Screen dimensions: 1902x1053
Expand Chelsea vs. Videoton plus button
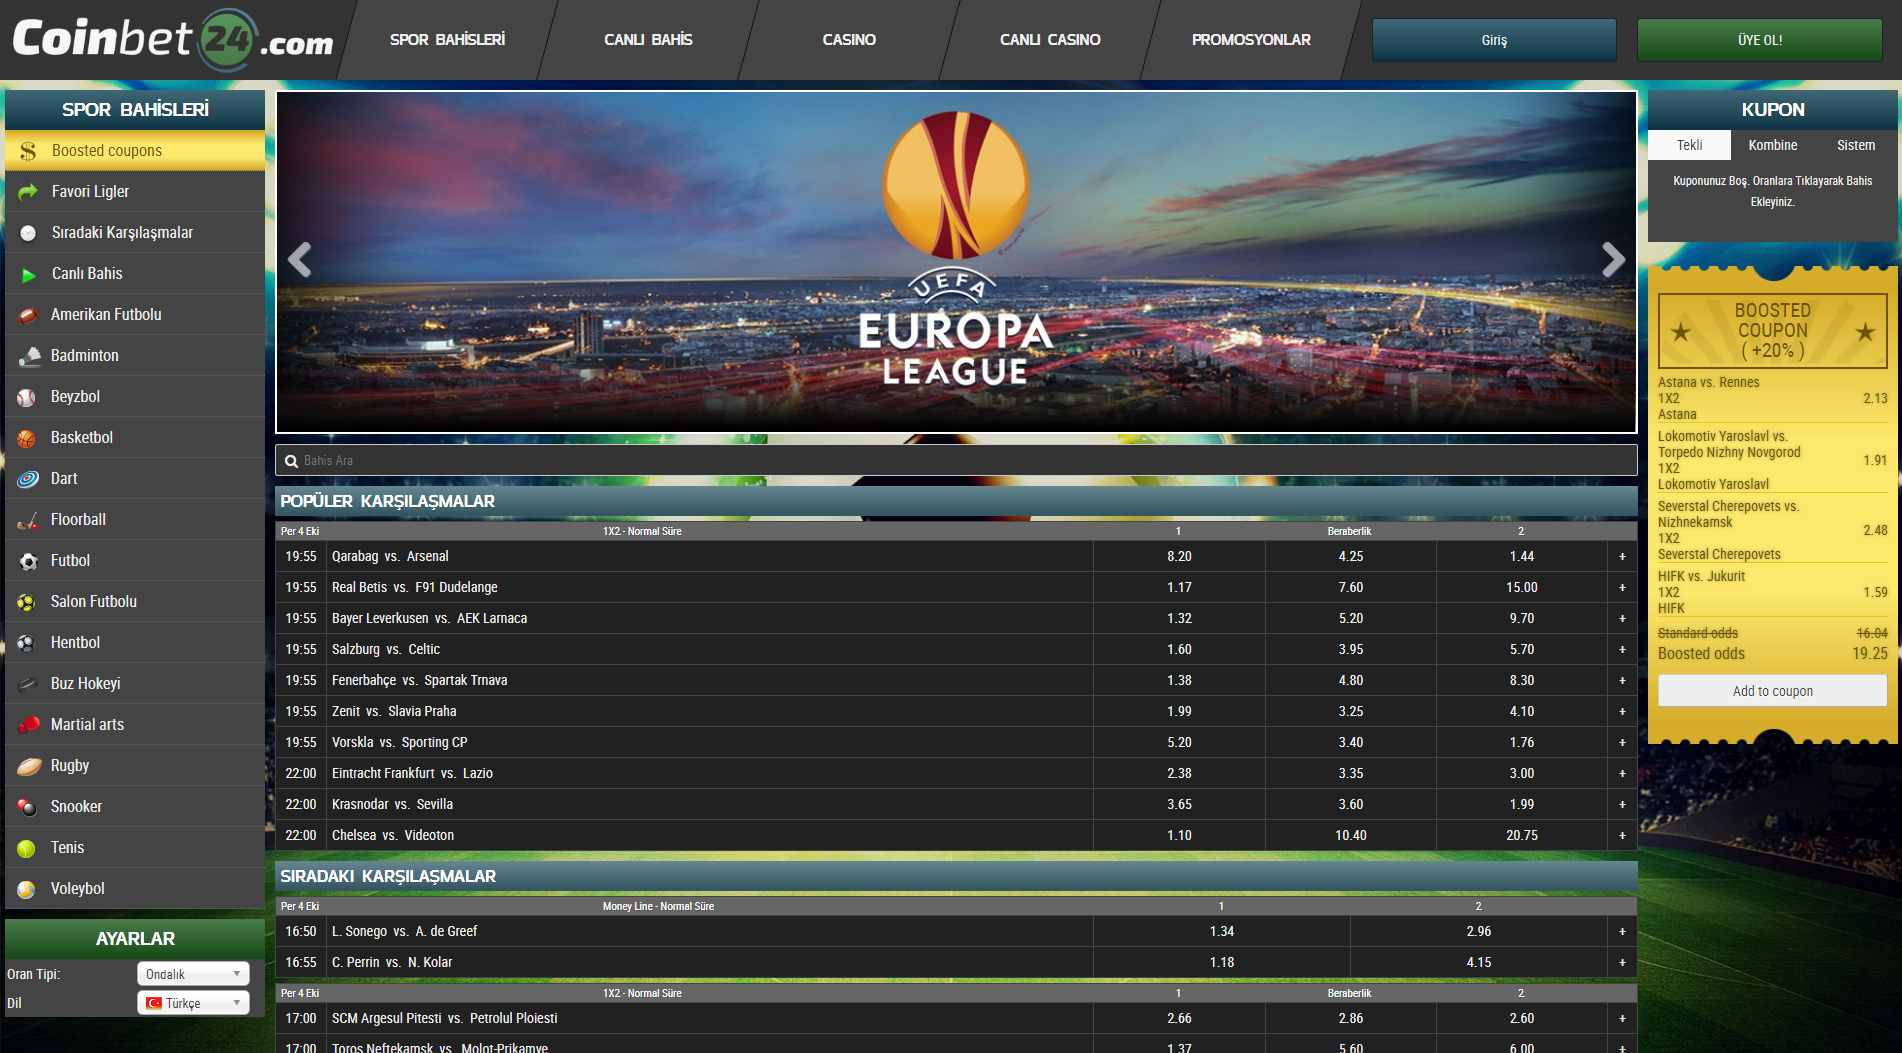[x=1622, y=836]
